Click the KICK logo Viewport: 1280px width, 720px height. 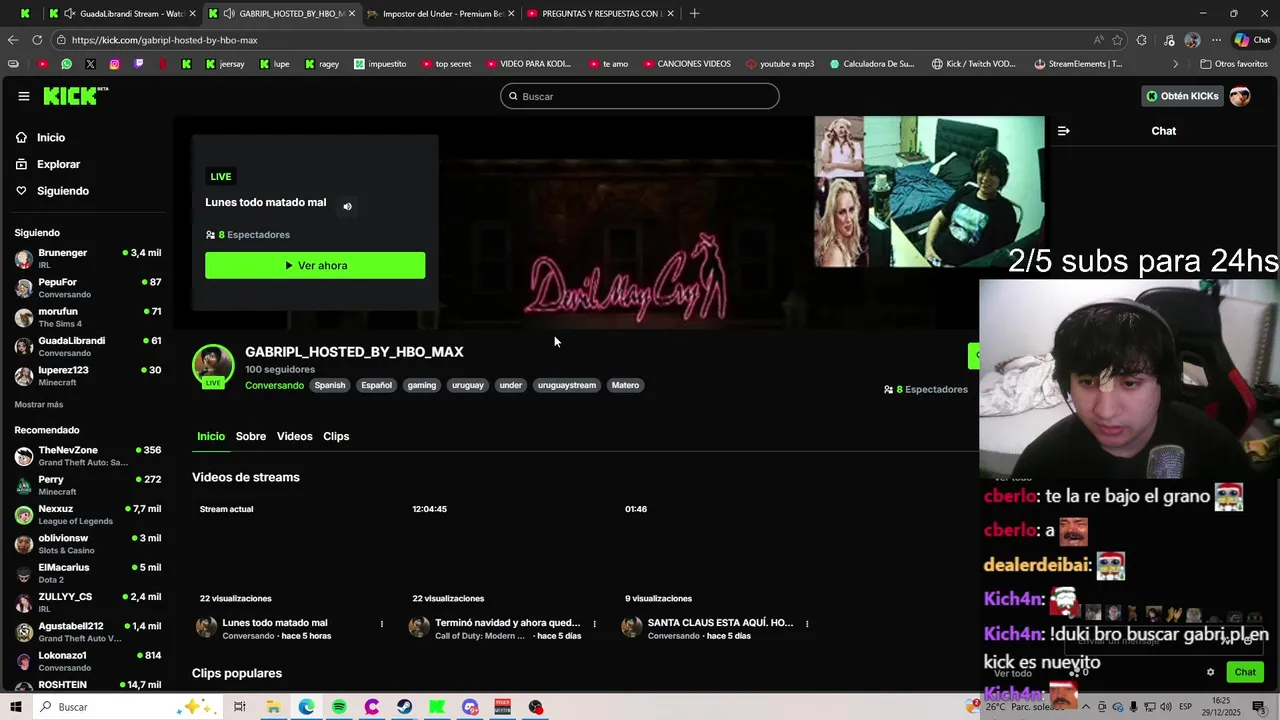(x=75, y=96)
